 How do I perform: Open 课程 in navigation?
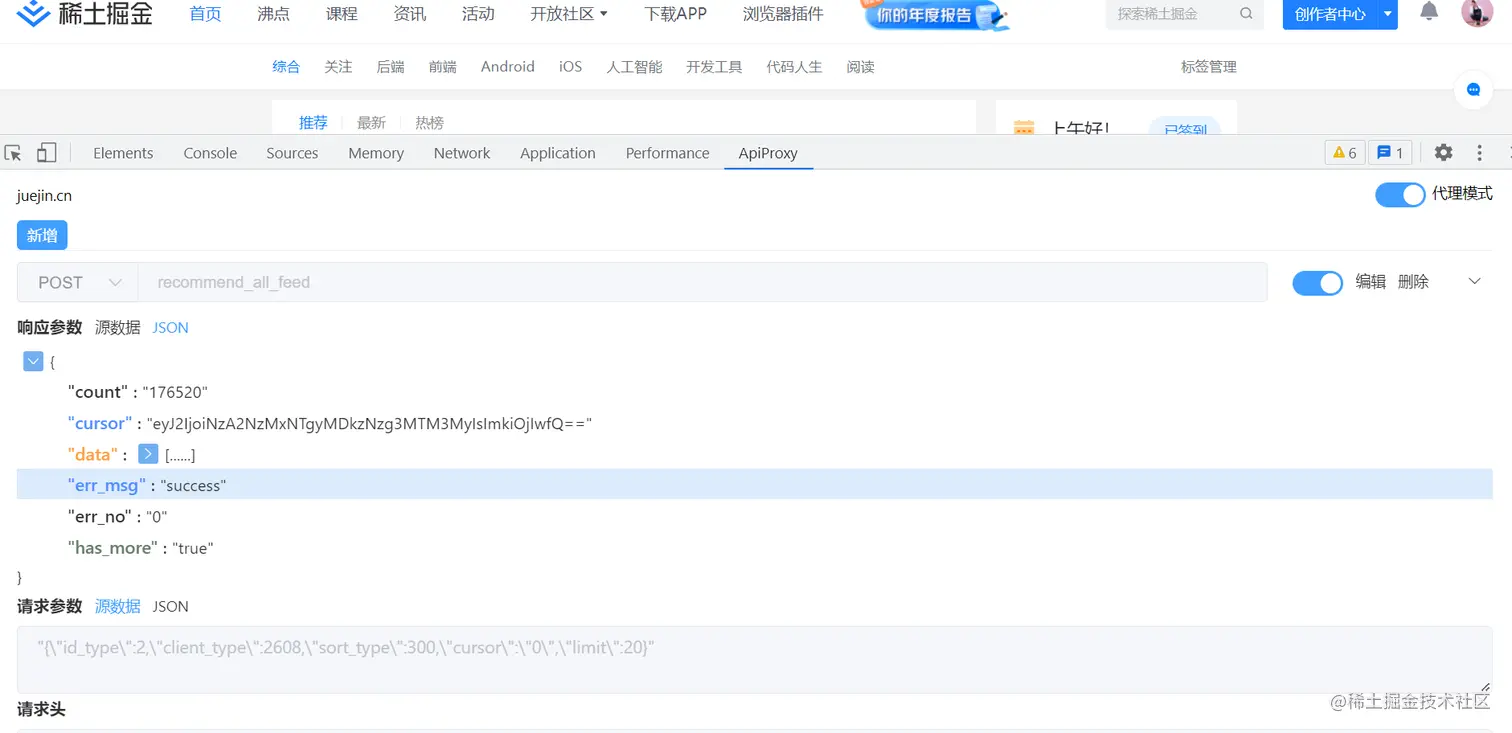(341, 14)
